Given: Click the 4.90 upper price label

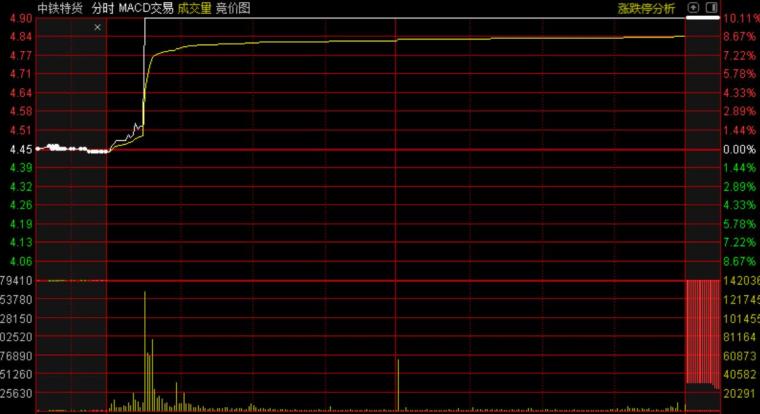Looking at the screenshot, I should 21,18.
